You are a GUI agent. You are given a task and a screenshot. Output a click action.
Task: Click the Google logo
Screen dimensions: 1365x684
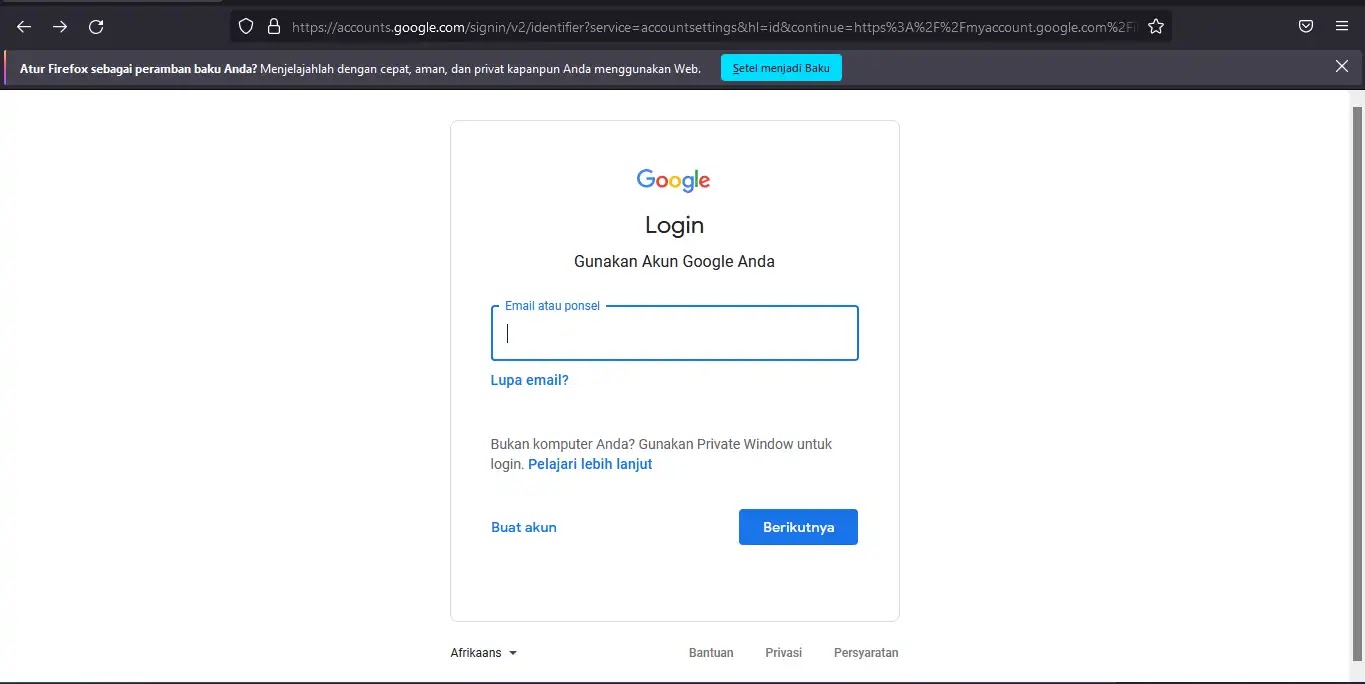point(674,180)
